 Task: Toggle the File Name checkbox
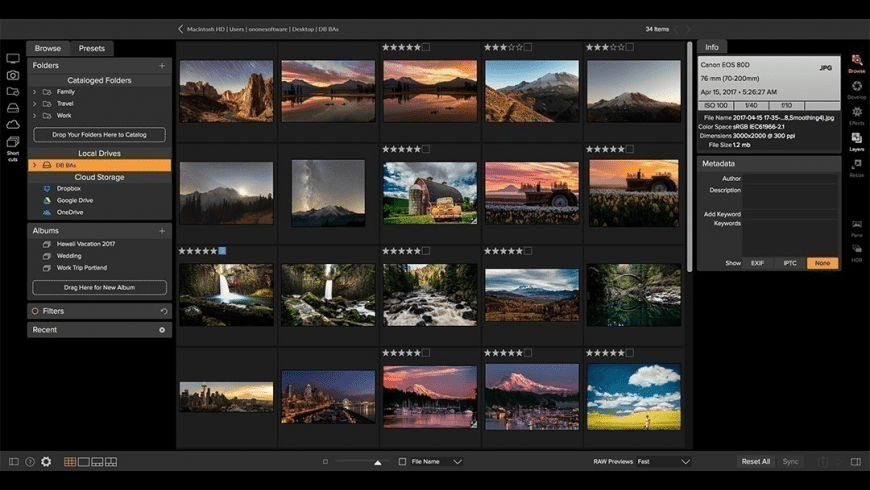[403, 462]
